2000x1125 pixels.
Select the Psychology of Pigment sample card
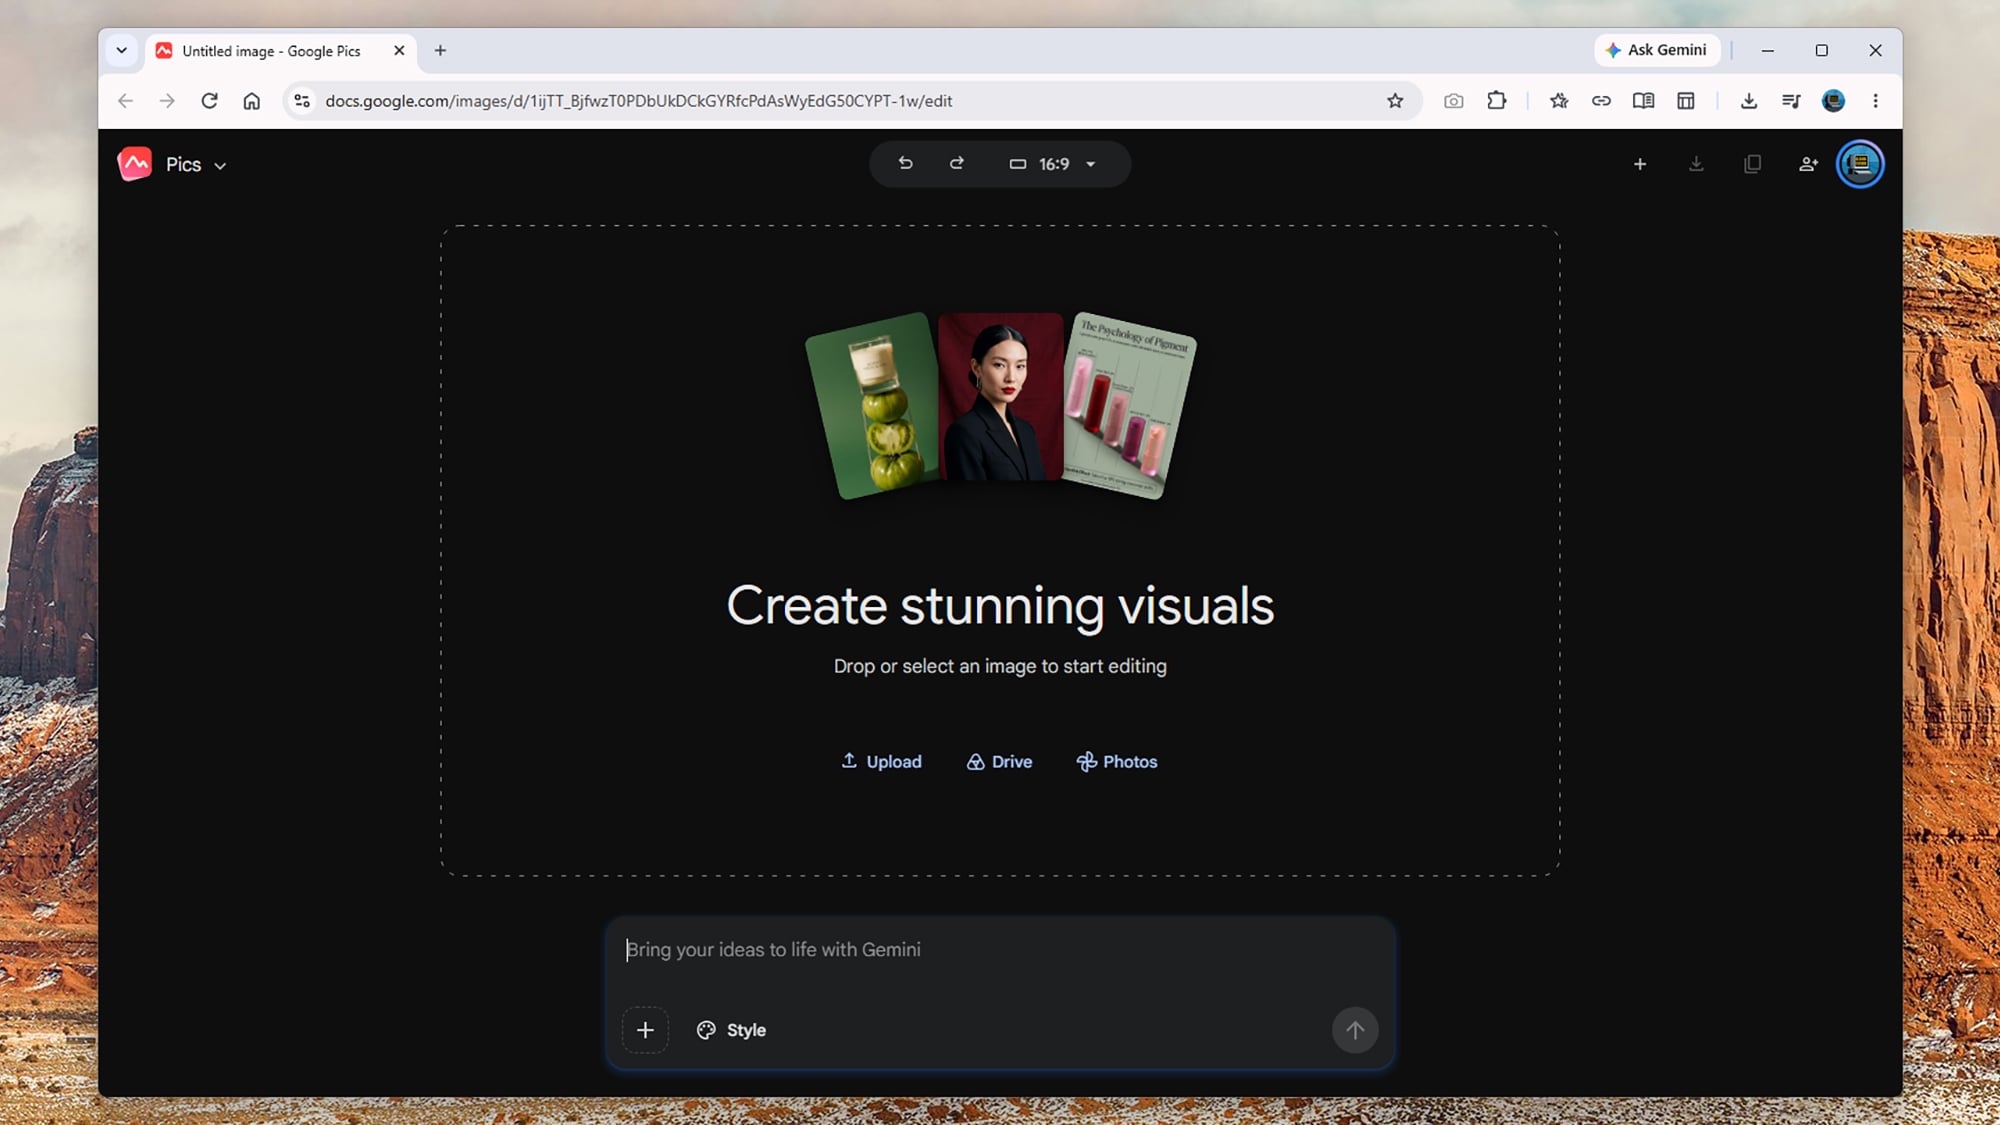pyautogui.click(x=1129, y=405)
